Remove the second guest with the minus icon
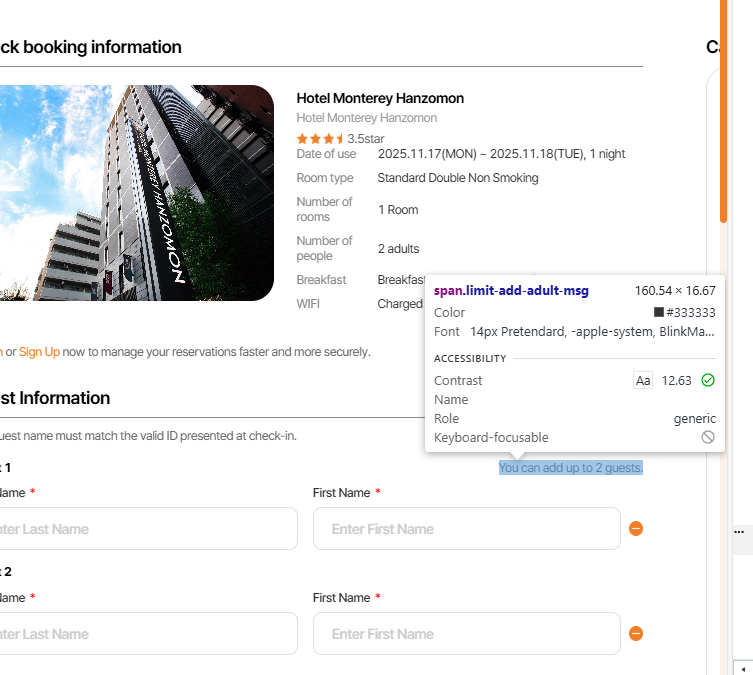The image size is (753, 675). [x=635, y=634]
